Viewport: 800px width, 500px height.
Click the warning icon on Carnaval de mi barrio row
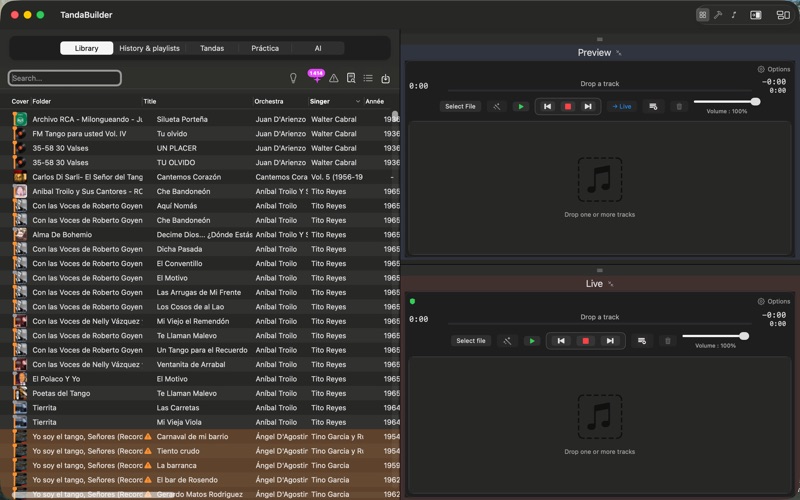click(148, 436)
